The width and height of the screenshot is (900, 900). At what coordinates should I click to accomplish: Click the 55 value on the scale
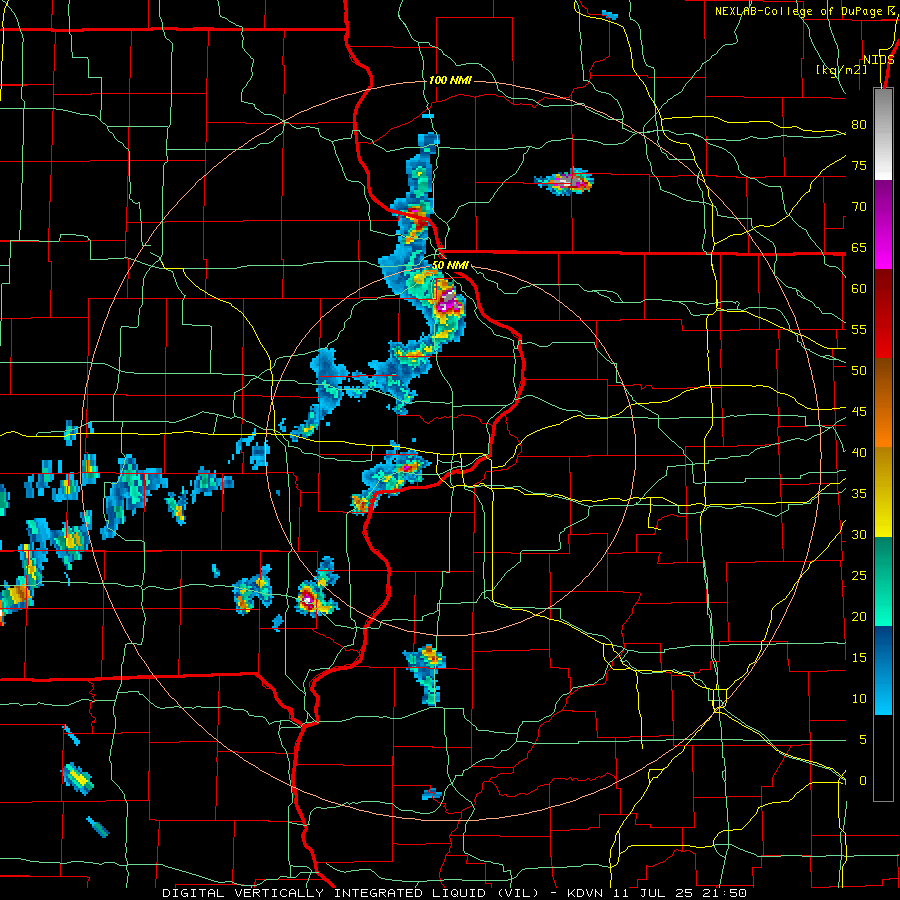(x=859, y=329)
